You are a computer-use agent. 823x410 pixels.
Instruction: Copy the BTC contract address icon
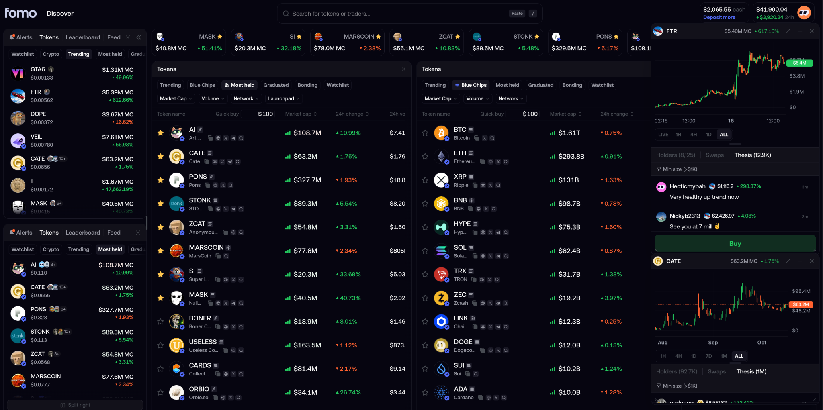(477, 138)
